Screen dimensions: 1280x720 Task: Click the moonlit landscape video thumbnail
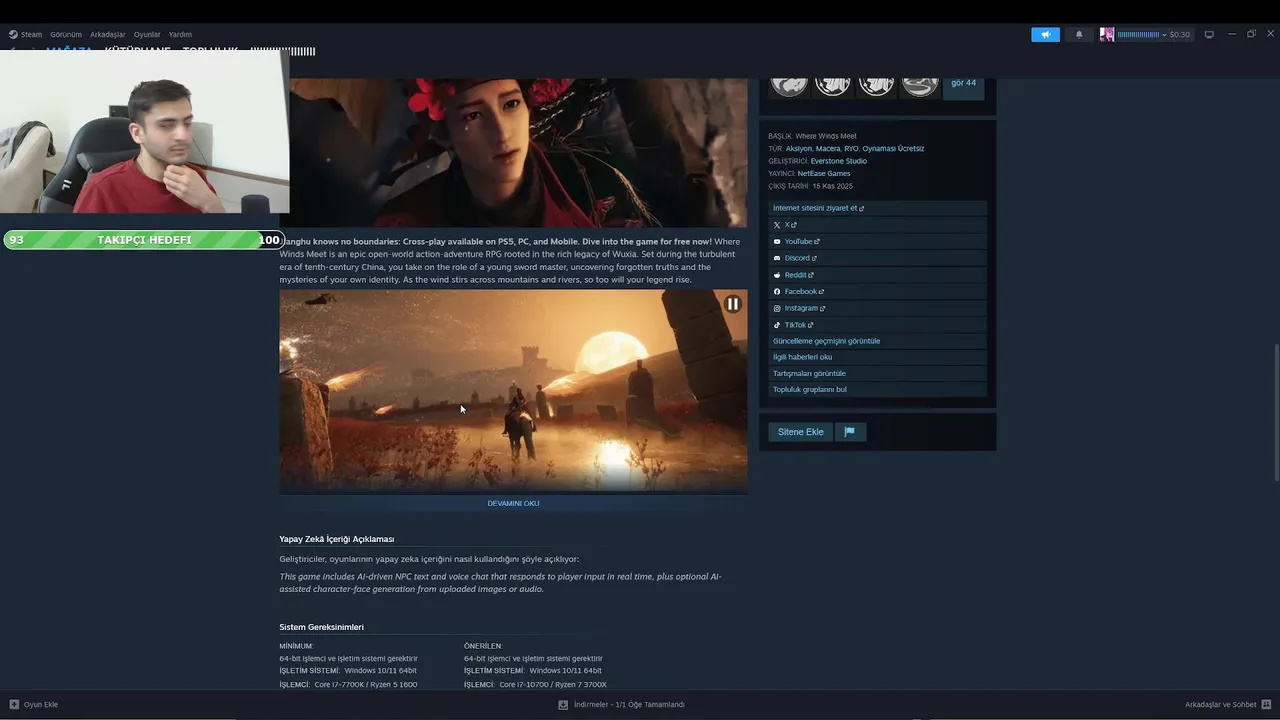pos(513,392)
